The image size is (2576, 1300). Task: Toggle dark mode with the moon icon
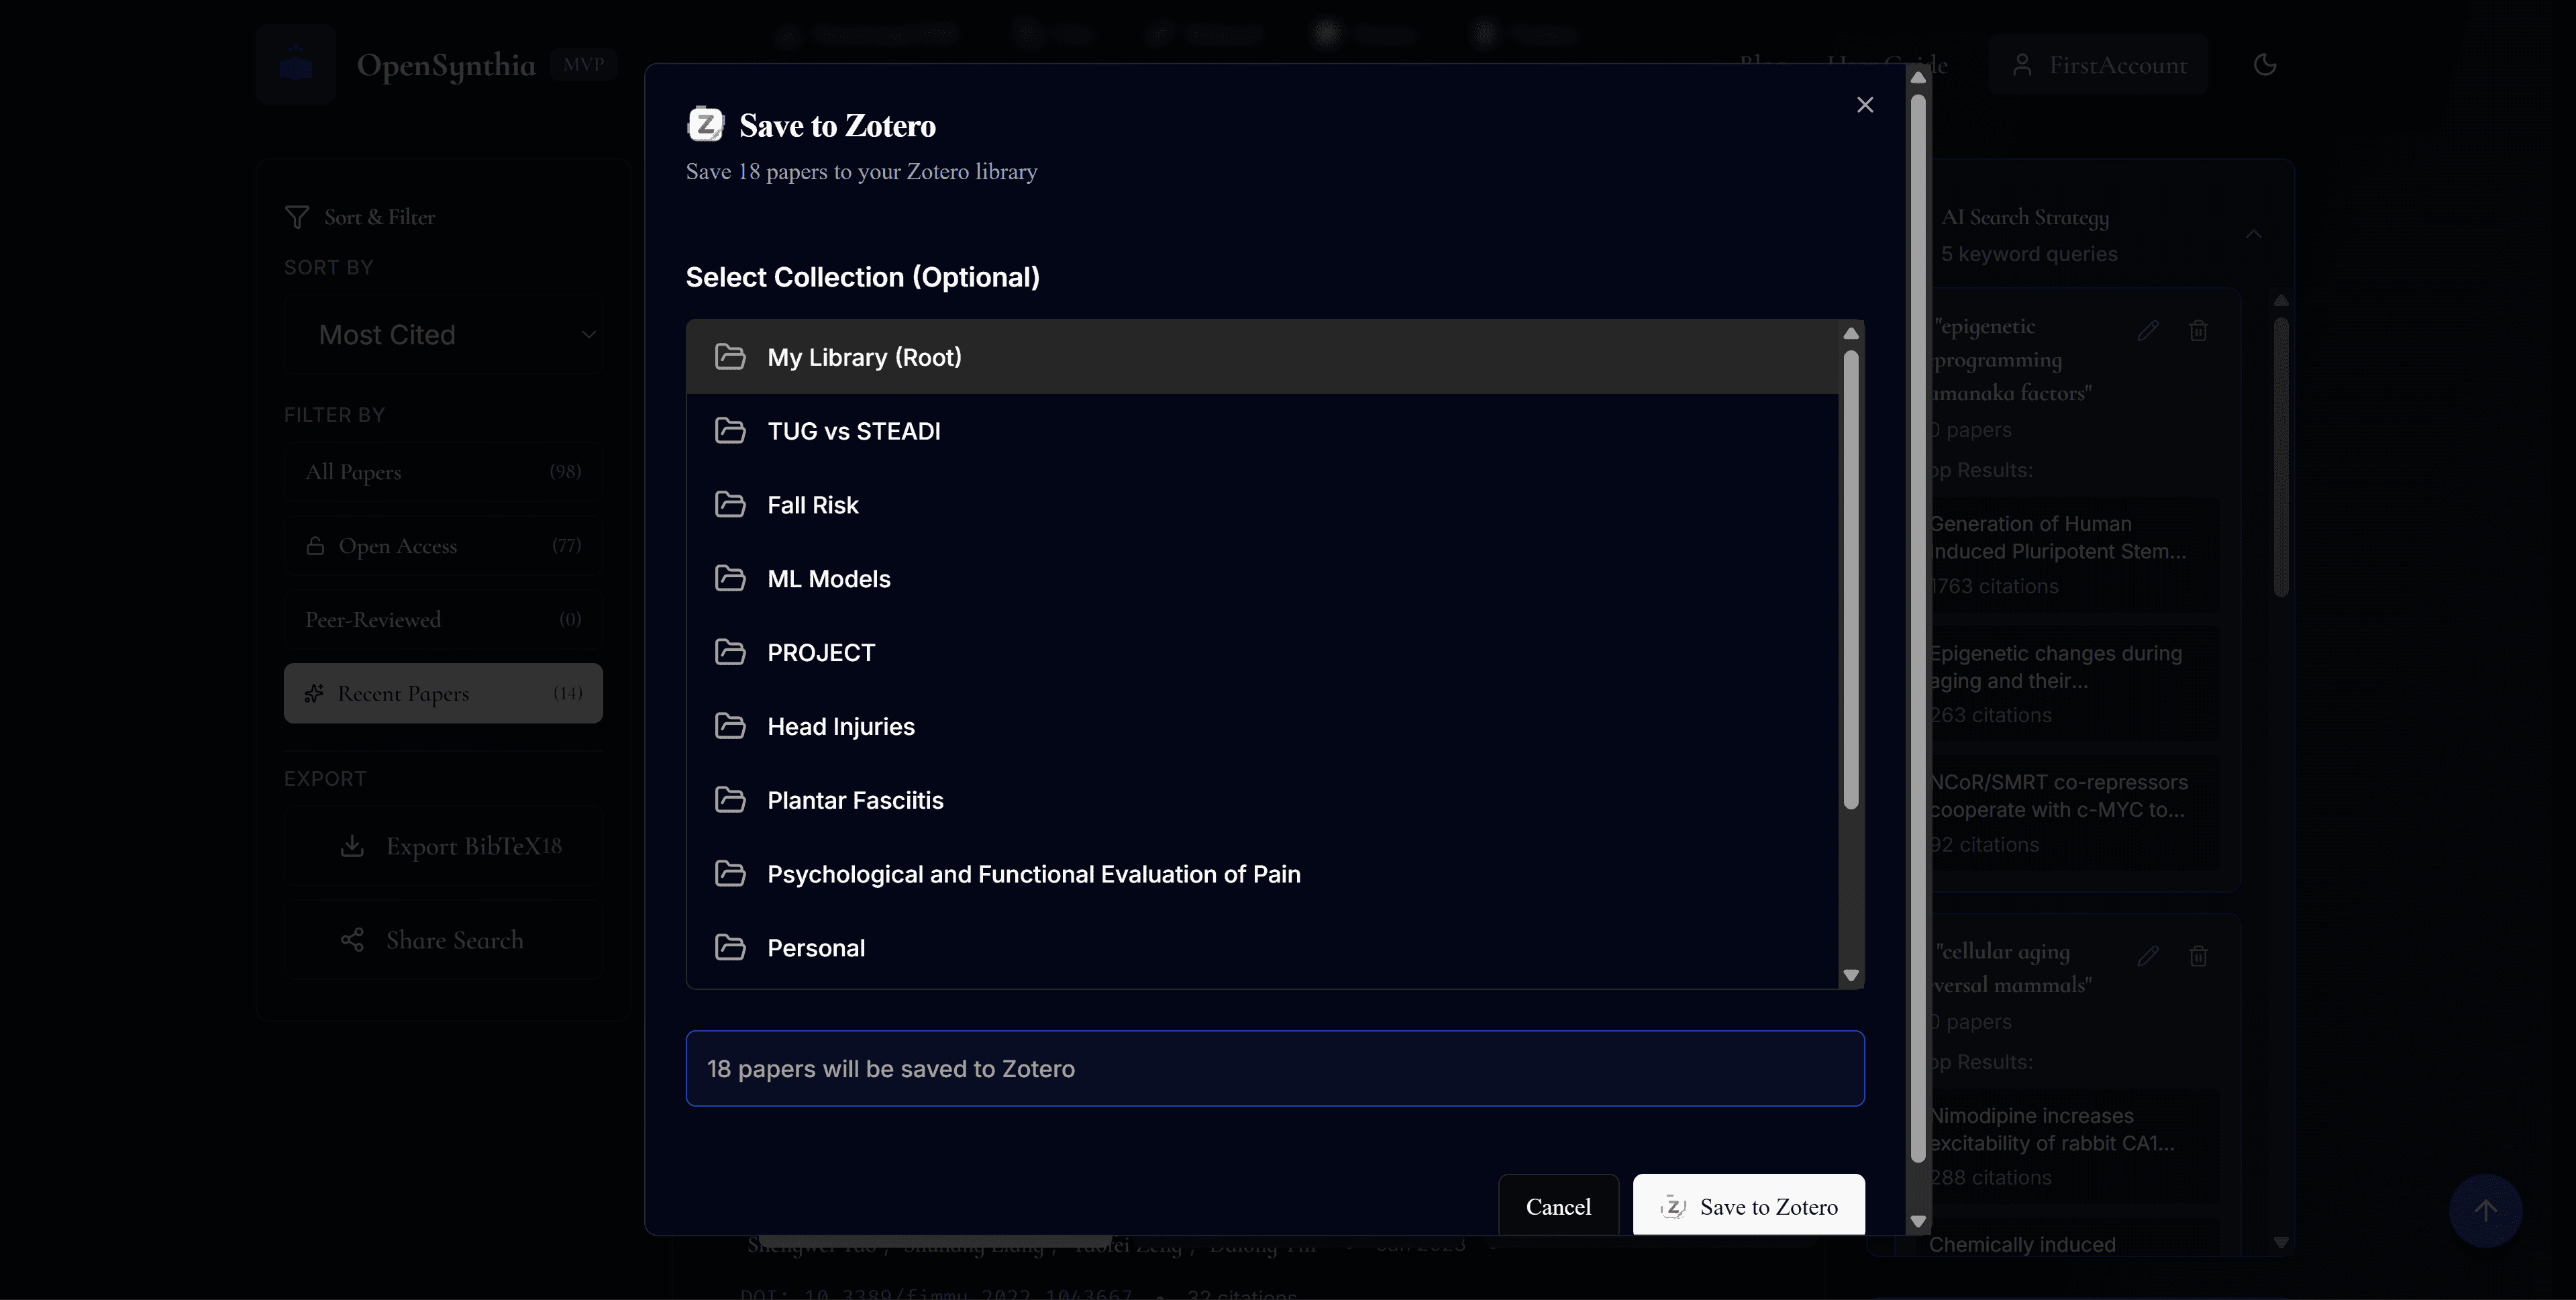(x=2265, y=64)
